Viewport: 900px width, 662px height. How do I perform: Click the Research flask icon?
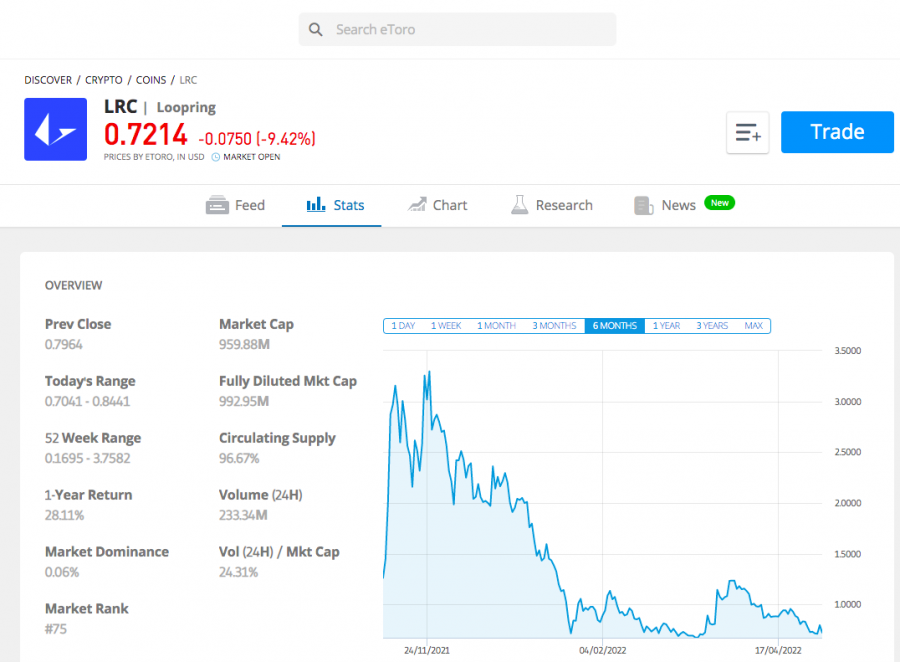coord(519,204)
